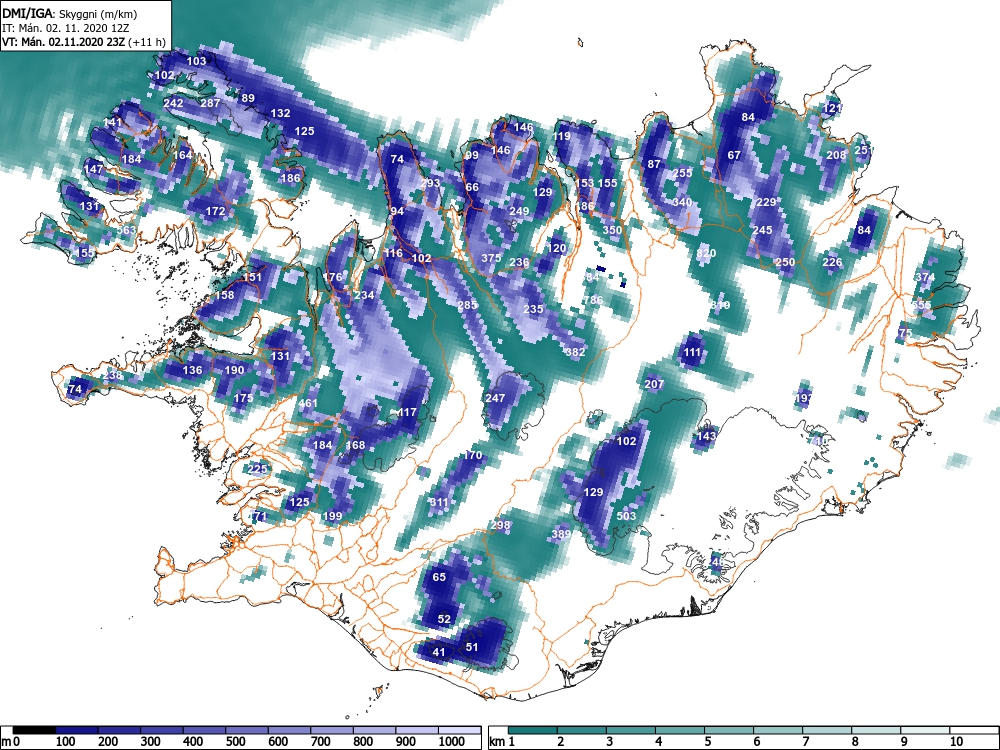The height and width of the screenshot is (750, 1000).
Task: Click the visibility value '382'
Action: click(575, 351)
